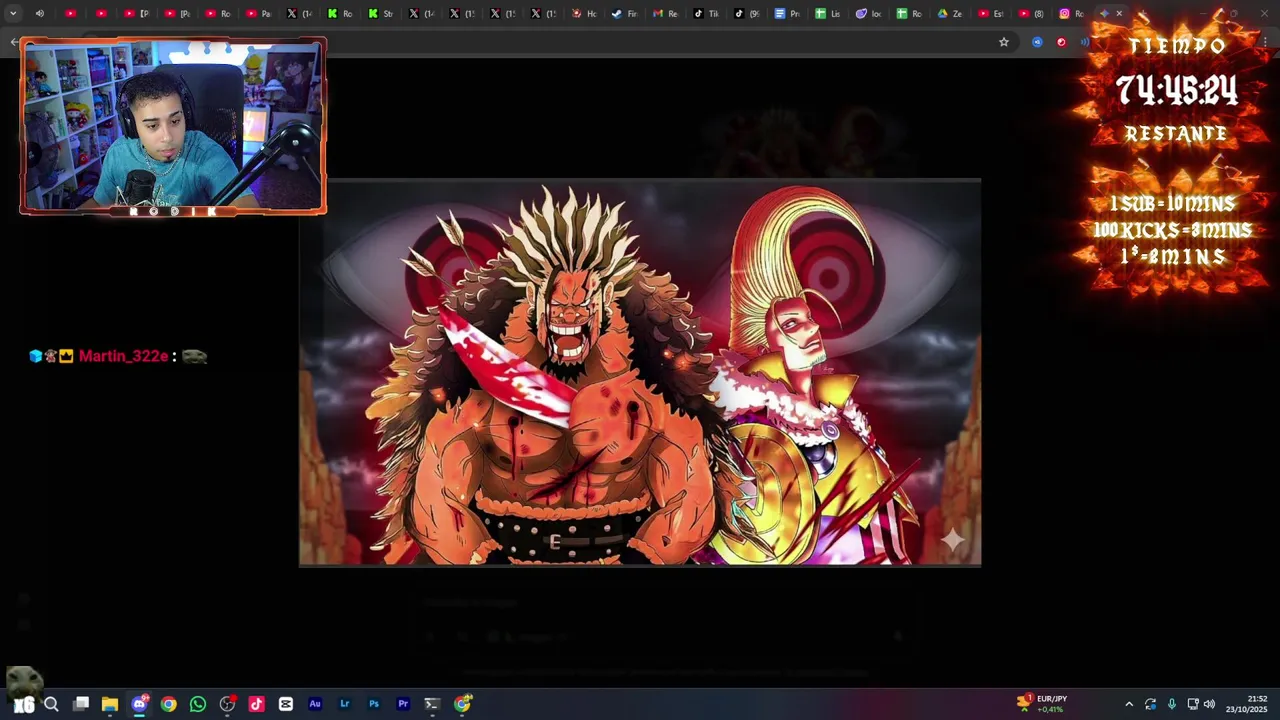Launch Adobe Lightroom from the taskbar
The width and height of the screenshot is (1280, 720).
point(344,704)
